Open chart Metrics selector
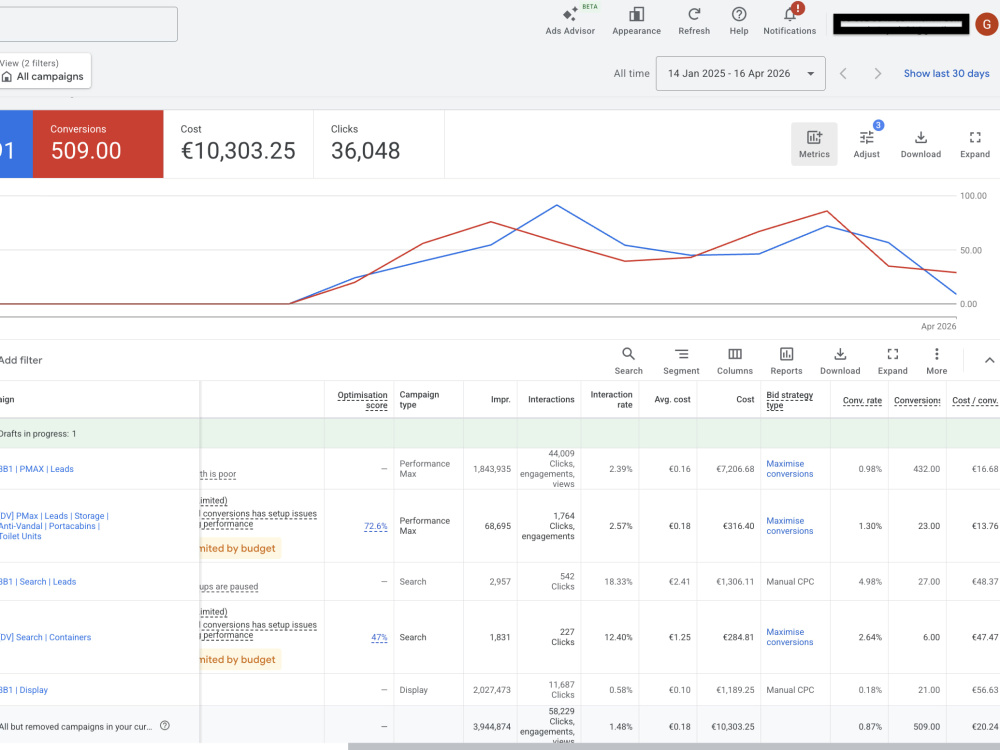The height and width of the screenshot is (750, 1000). click(x=814, y=144)
